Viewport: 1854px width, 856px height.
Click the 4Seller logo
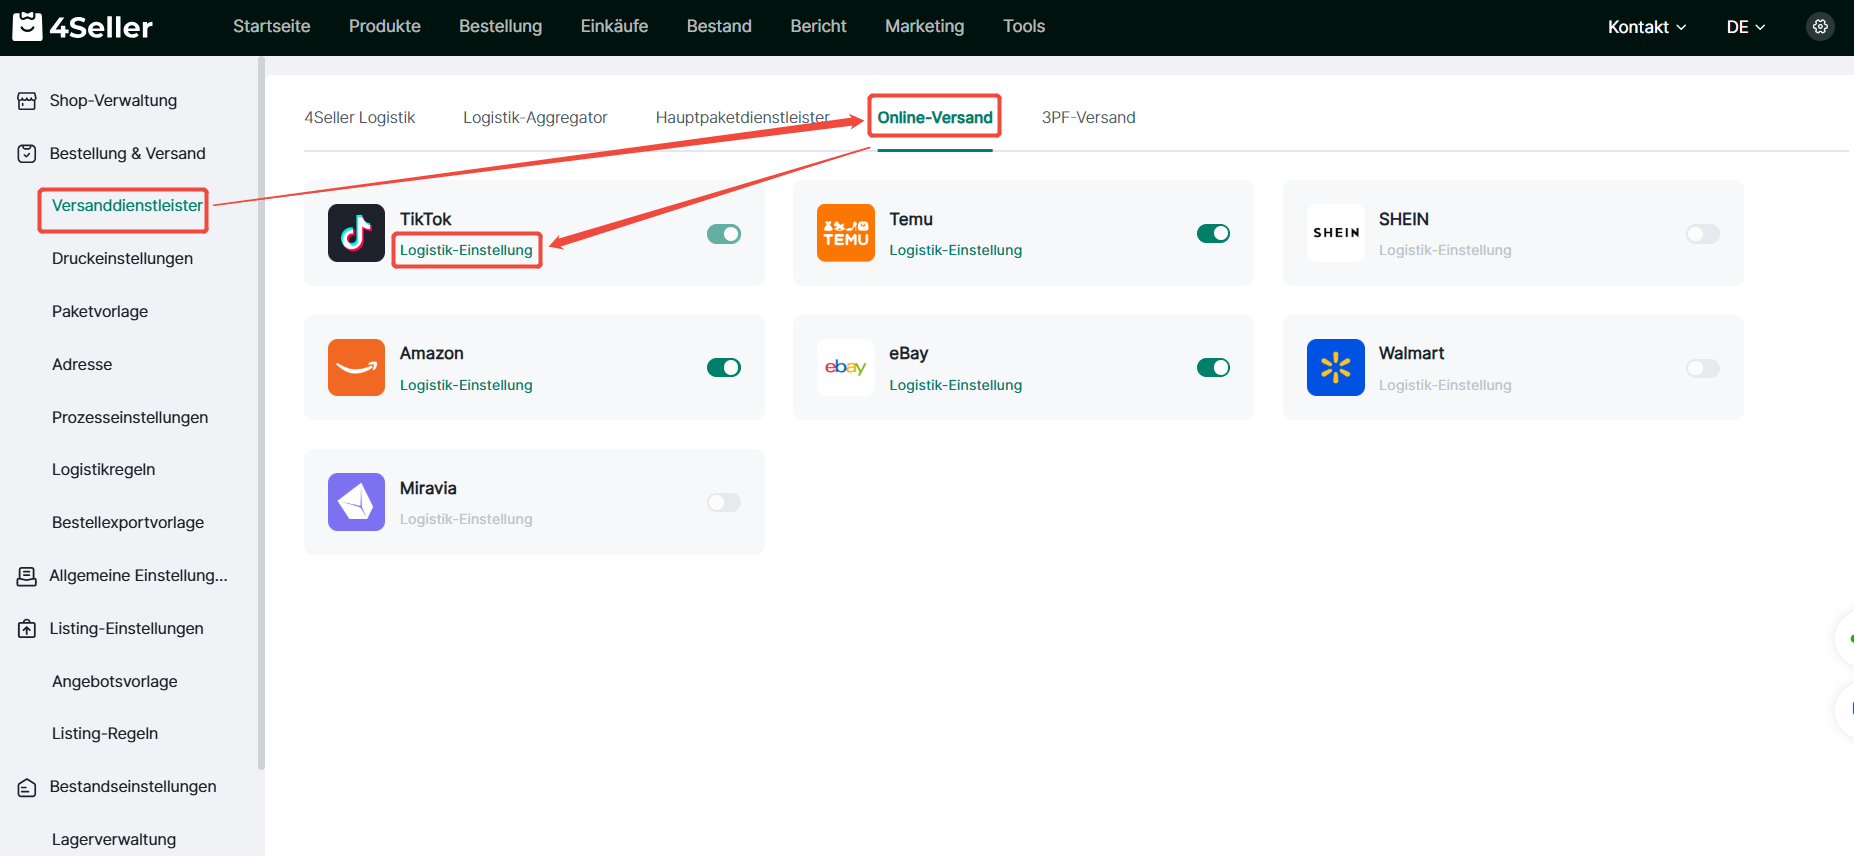[82, 27]
